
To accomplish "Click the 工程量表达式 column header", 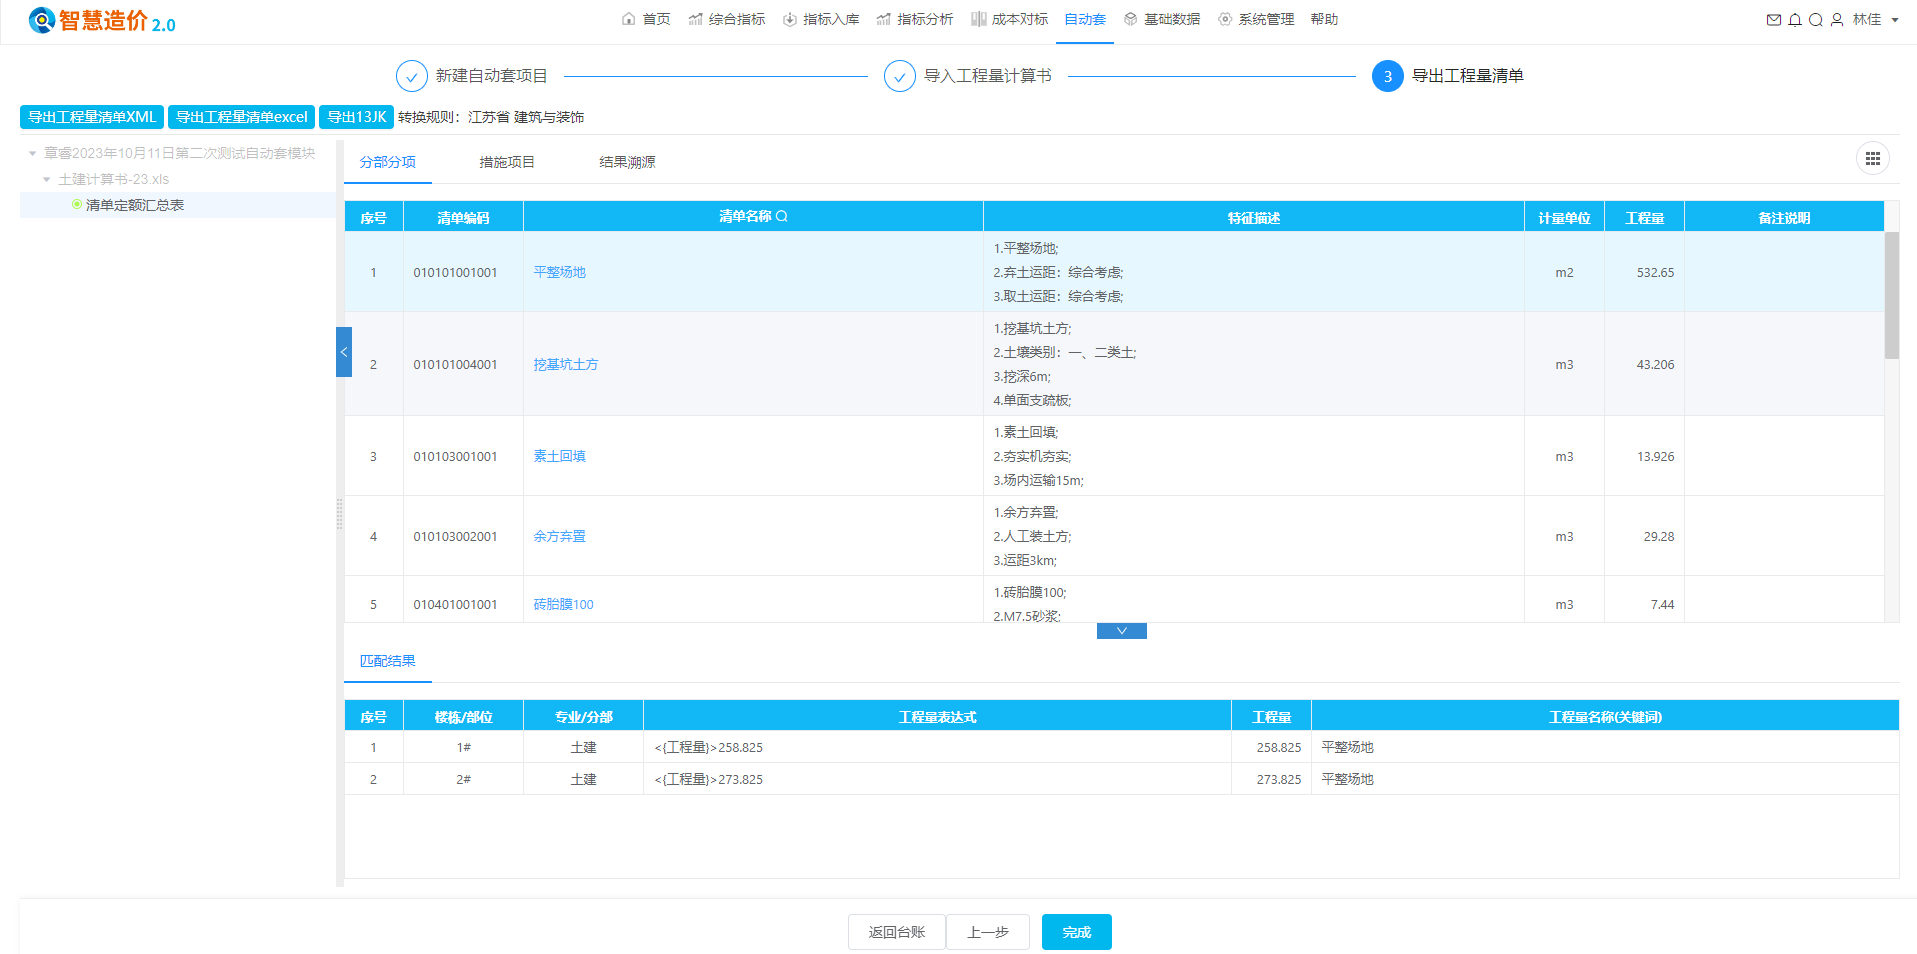I will [x=938, y=717].
